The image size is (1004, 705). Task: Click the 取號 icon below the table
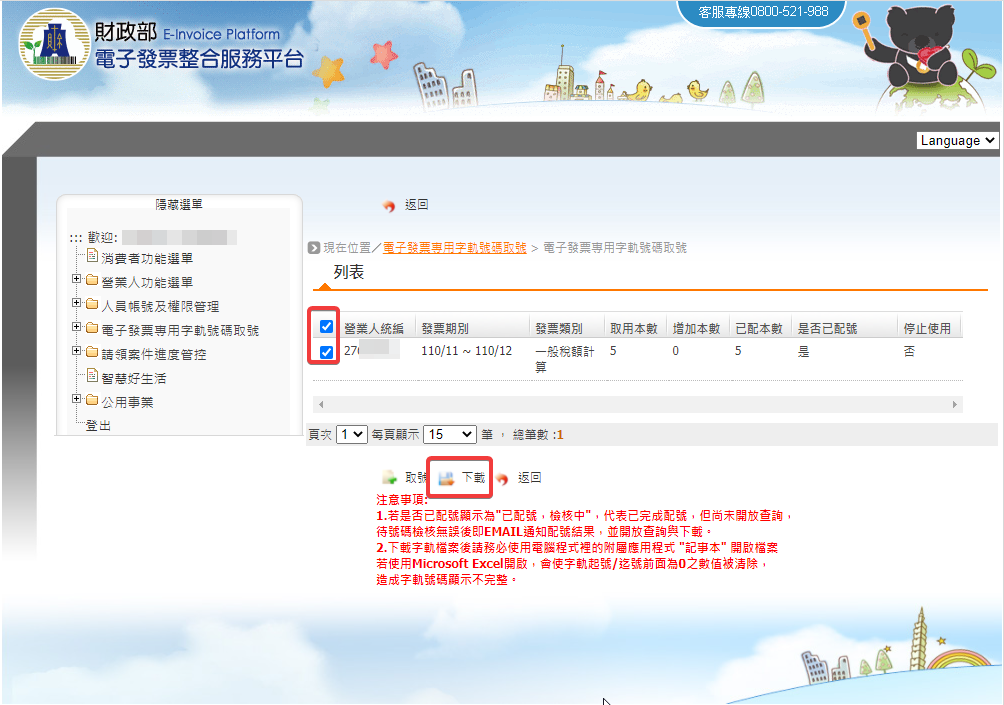(x=389, y=478)
